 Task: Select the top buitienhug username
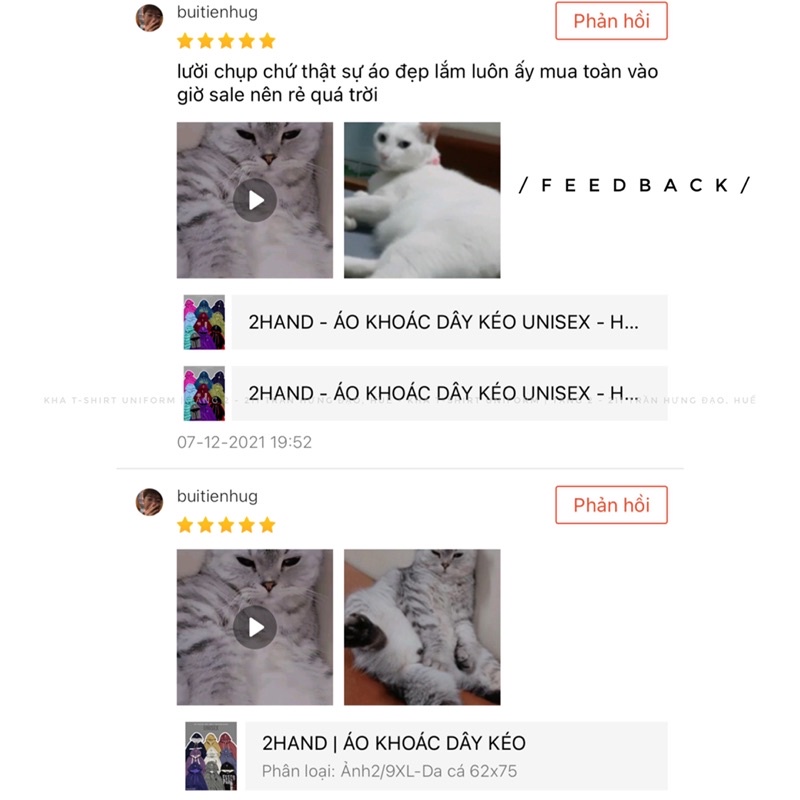click(217, 12)
